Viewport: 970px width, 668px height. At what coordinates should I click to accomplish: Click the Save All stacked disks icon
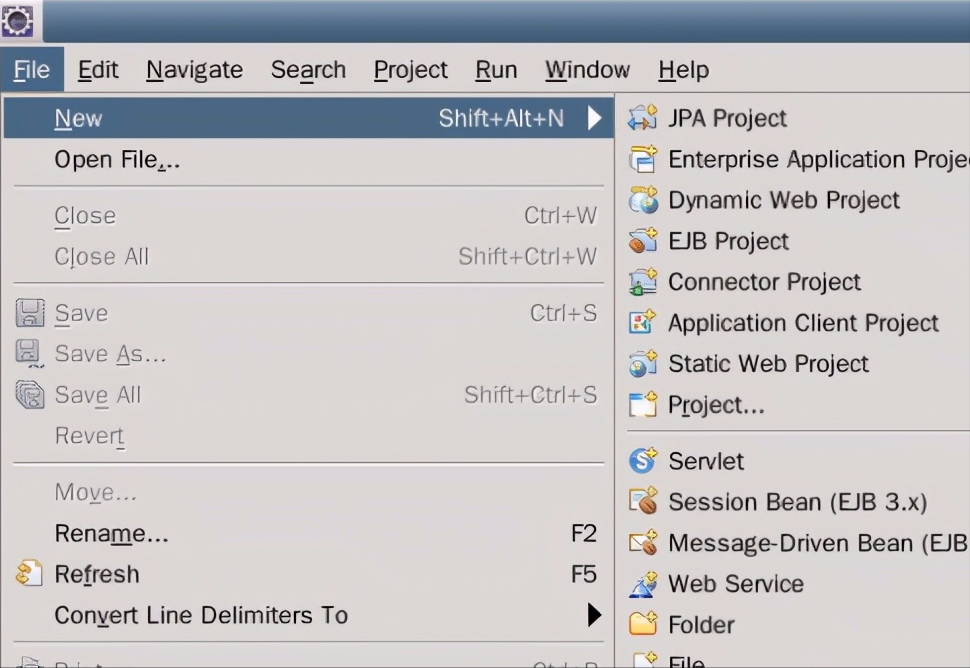(30, 395)
